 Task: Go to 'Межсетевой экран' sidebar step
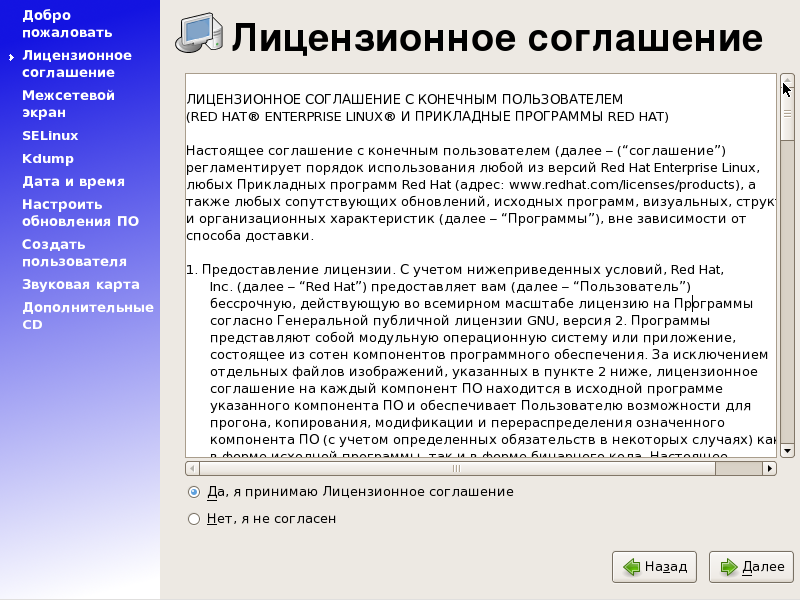click(68, 104)
